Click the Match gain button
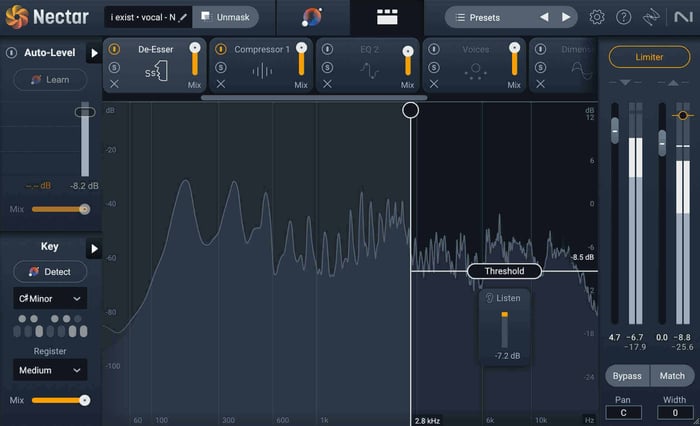Screen dimensions: 700x426 (672, 376)
